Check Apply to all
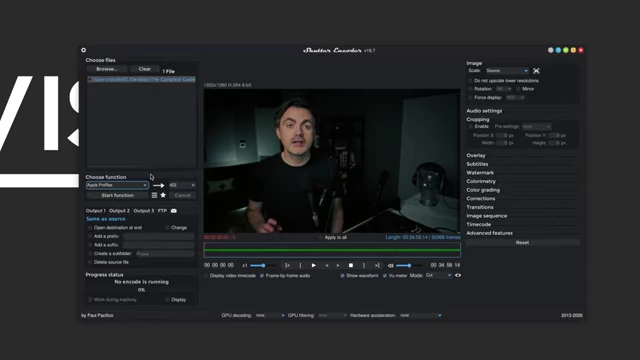The image size is (640, 360). click(x=320, y=238)
